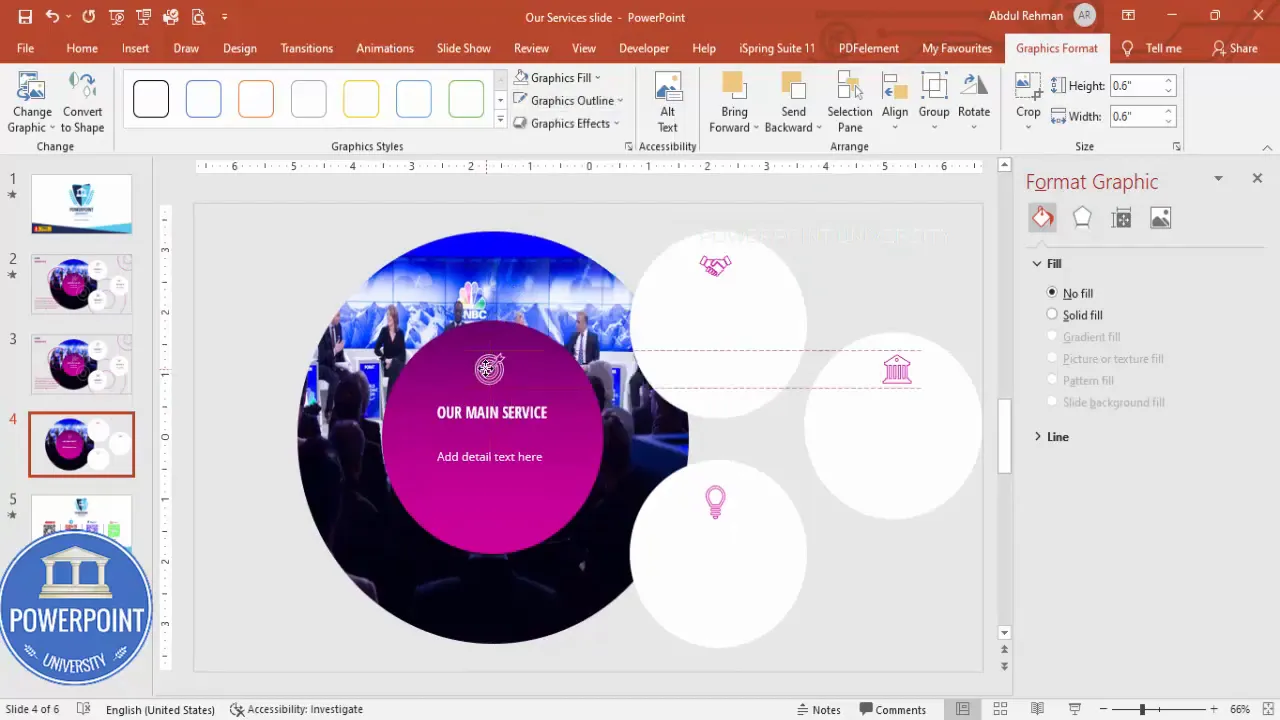Click Accessibility: Investigate status
Image resolution: width=1280 pixels, height=720 pixels.
297,709
